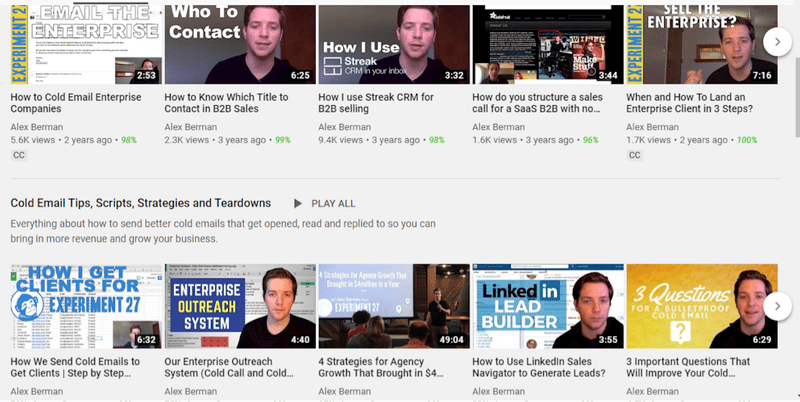The width and height of the screenshot is (800, 402).
Task: Click playlist description about sending better cold emails
Action: coord(223,231)
